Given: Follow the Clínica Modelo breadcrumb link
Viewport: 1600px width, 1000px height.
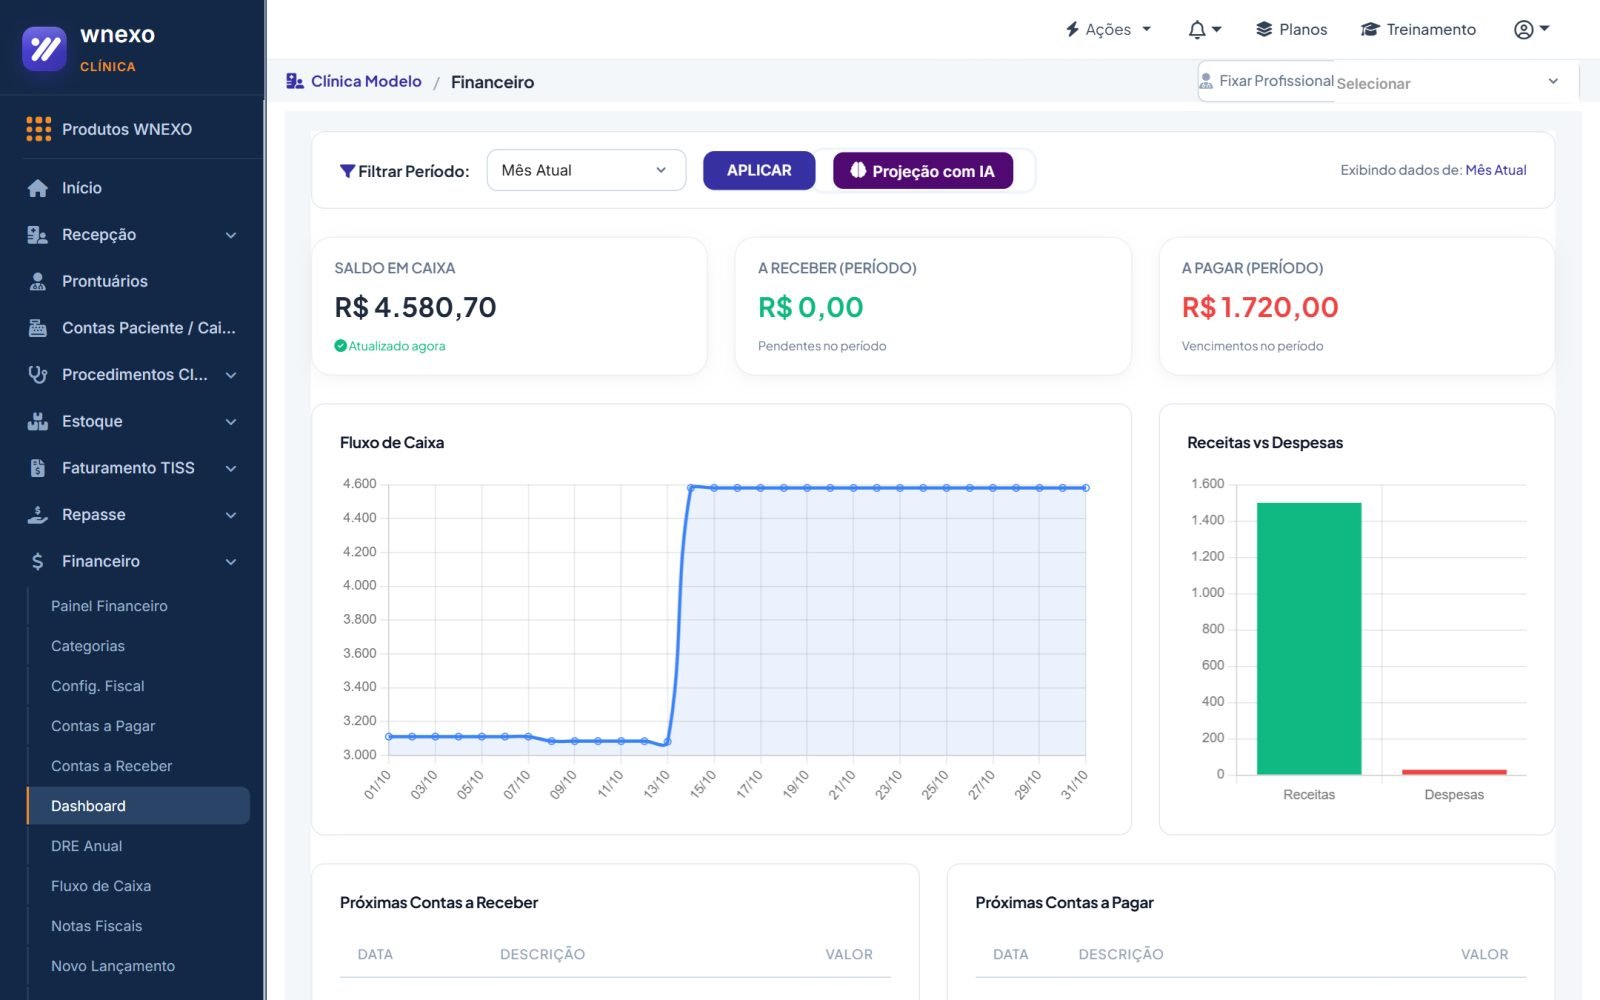Looking at the screenshot, I should point(366,81).
